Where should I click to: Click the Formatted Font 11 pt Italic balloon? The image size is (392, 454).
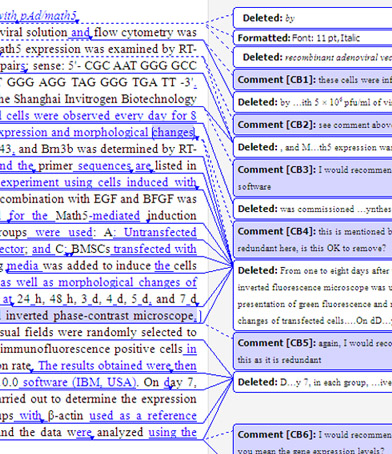click(x=313, y=38)
